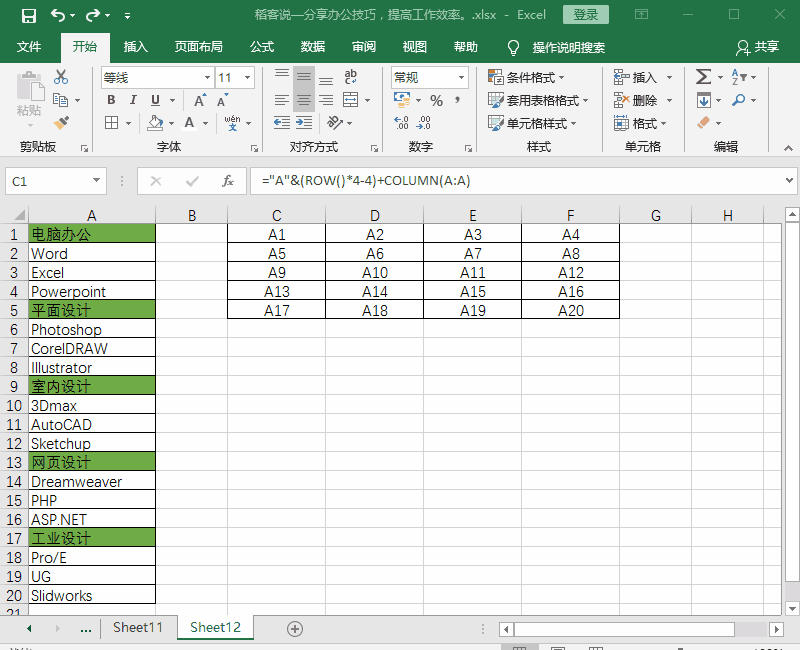Toggle Wrap Text icon
The image size is (800, 650).
coord(351,77)
